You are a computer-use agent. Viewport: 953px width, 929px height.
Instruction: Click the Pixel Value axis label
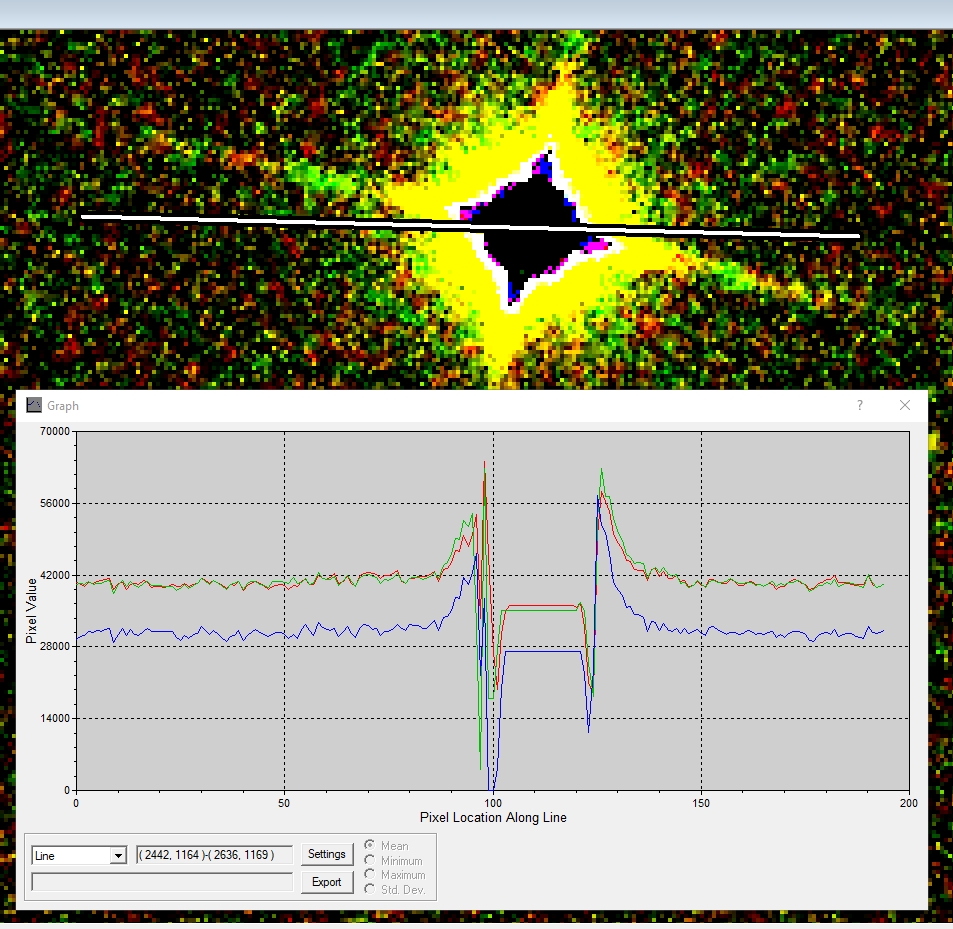click(x=32, y=609)
